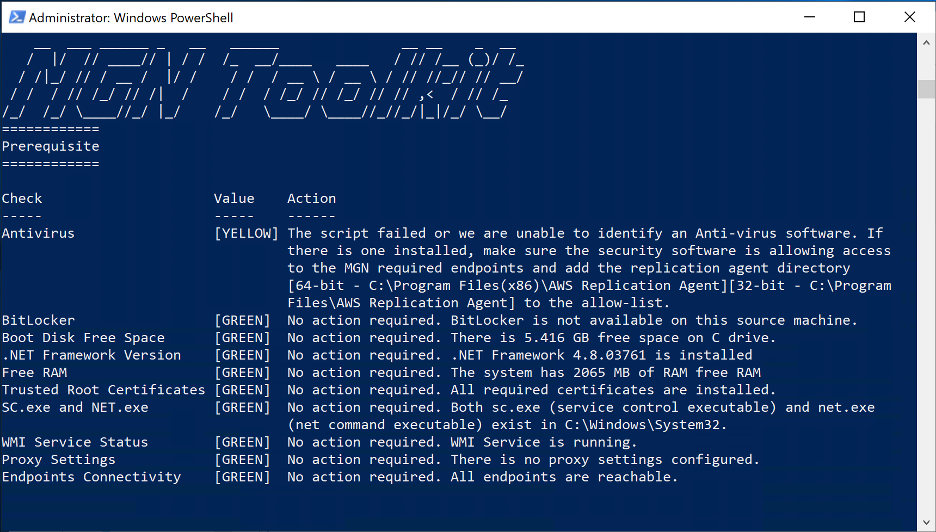
Task: Click the 'BitLocker' check name
Action: [38, 320]
